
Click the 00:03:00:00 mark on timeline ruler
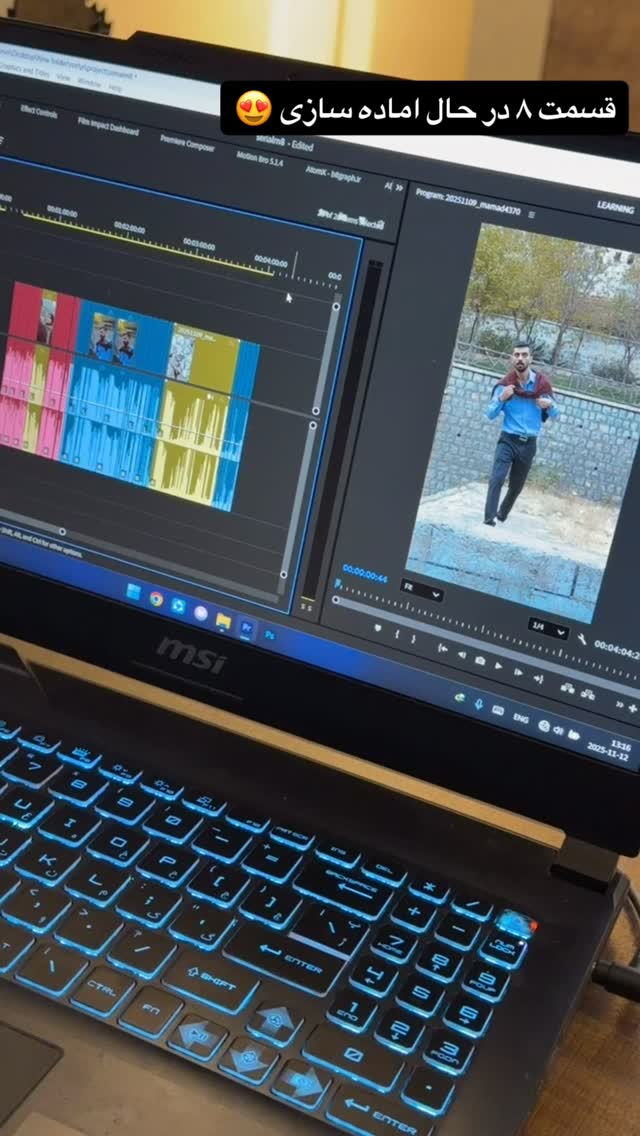pos(199,243)
